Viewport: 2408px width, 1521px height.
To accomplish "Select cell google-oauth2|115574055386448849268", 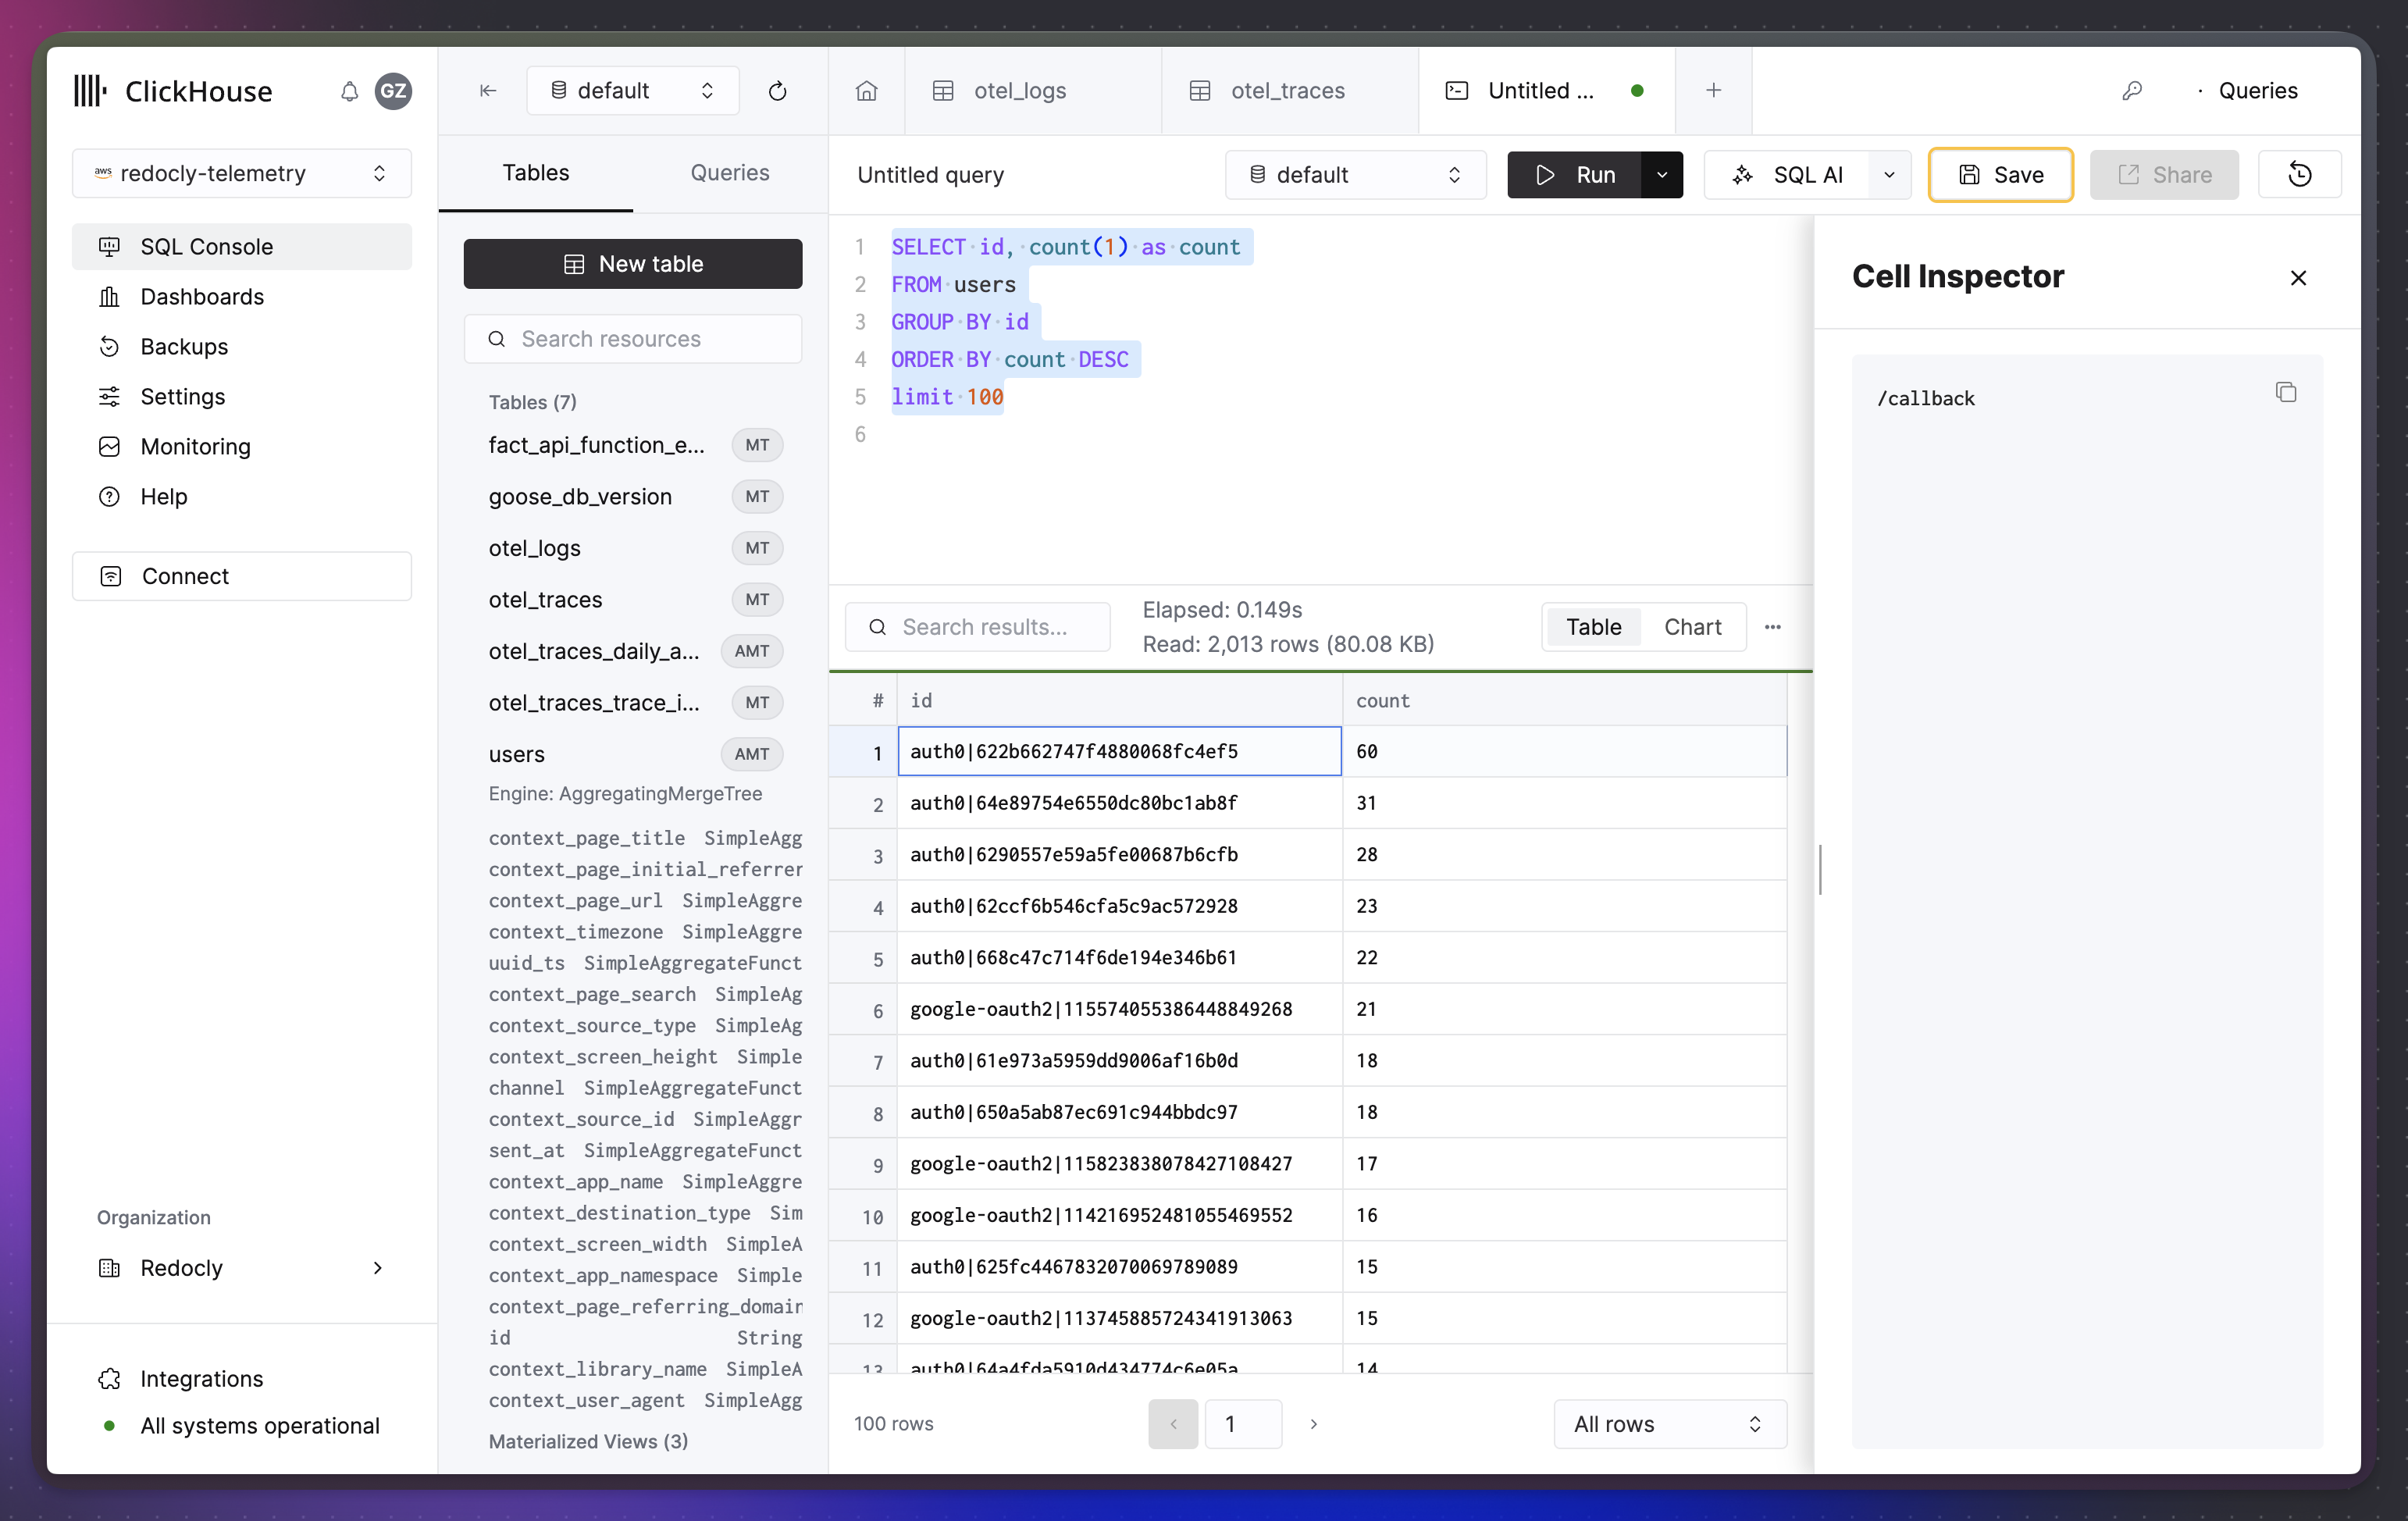I will click(1119, 1009).
